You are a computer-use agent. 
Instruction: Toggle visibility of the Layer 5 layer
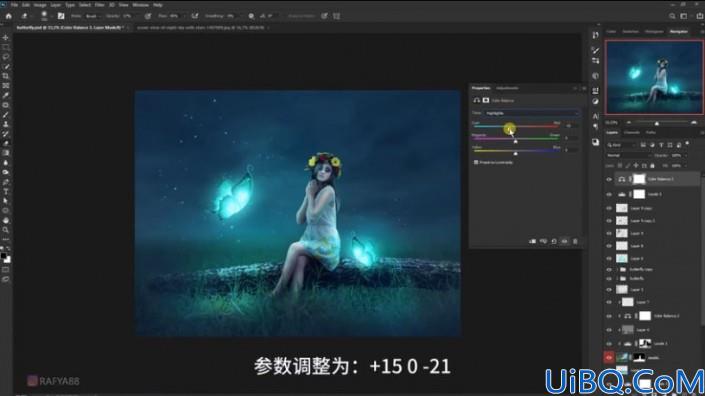click(x=609, y=290)
